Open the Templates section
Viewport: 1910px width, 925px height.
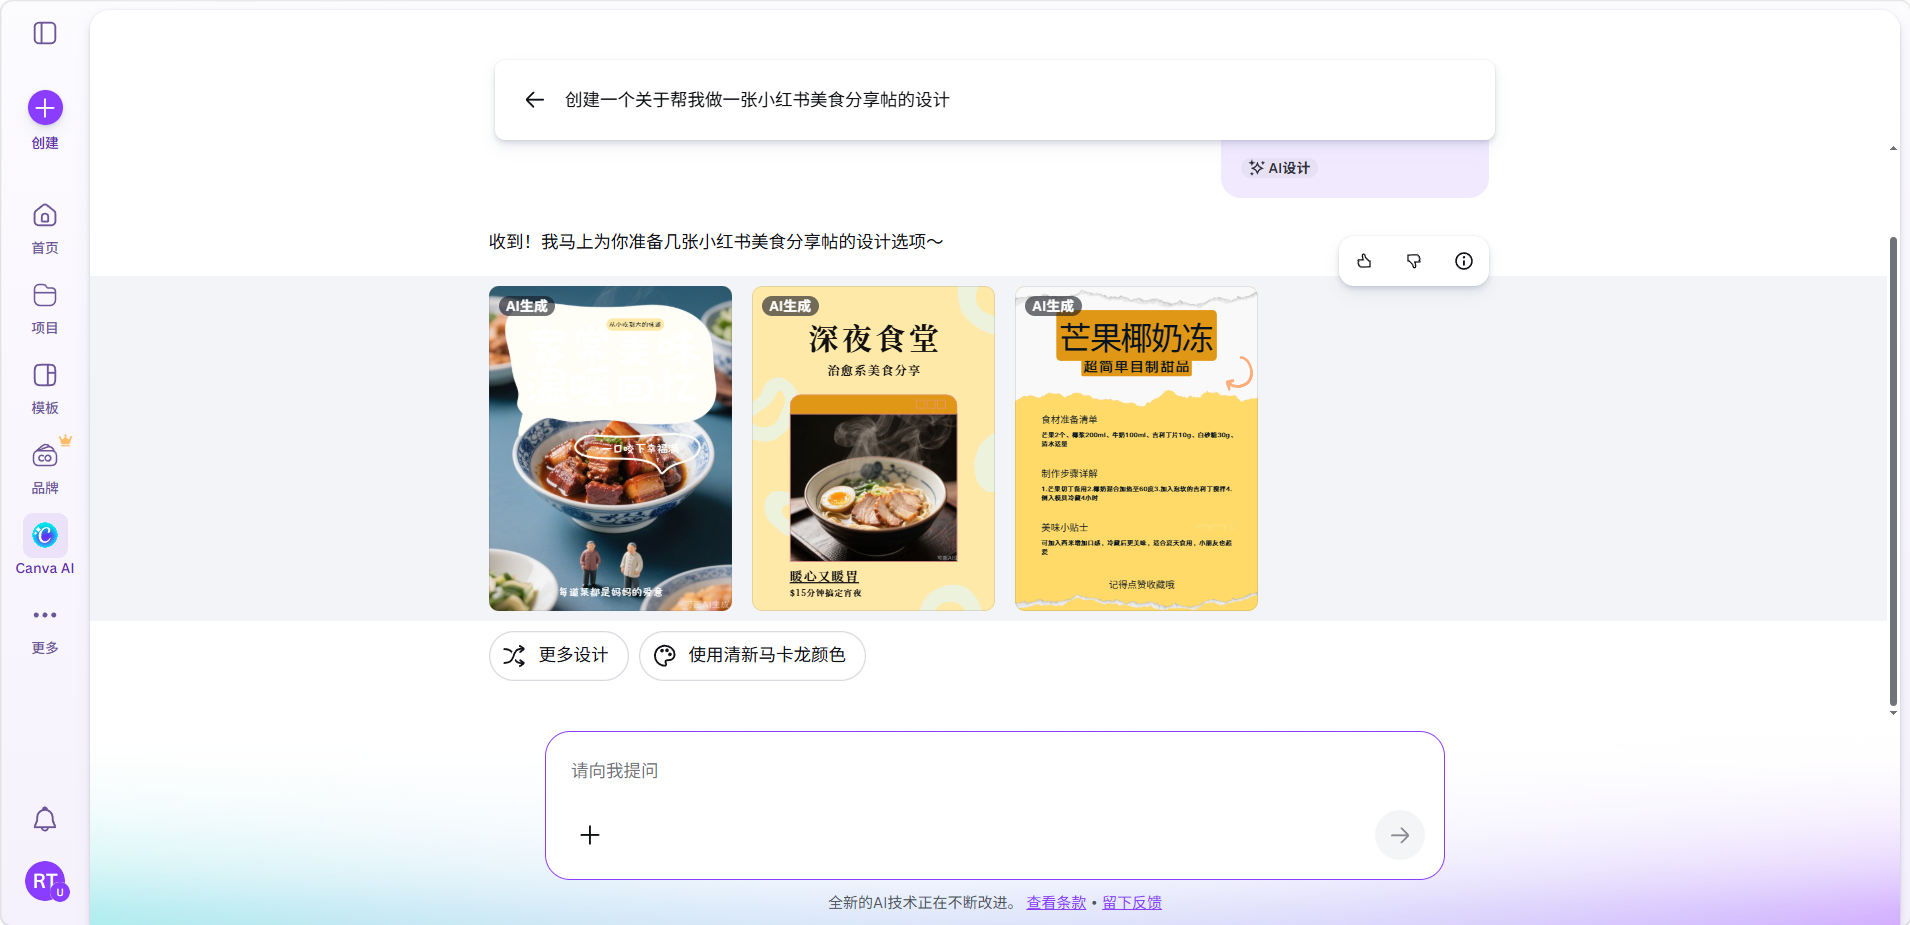[45, 376]
